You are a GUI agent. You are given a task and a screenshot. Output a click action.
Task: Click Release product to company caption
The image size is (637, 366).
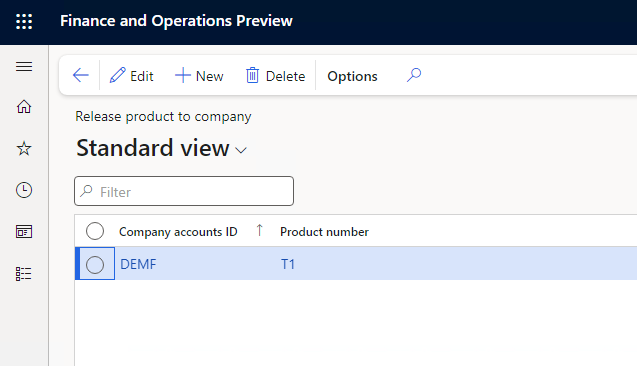coord(163,117)
